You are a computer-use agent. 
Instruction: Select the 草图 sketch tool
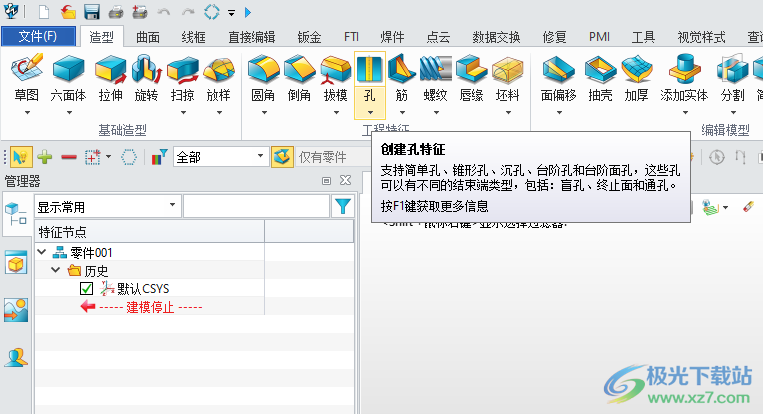pos(27,78)
